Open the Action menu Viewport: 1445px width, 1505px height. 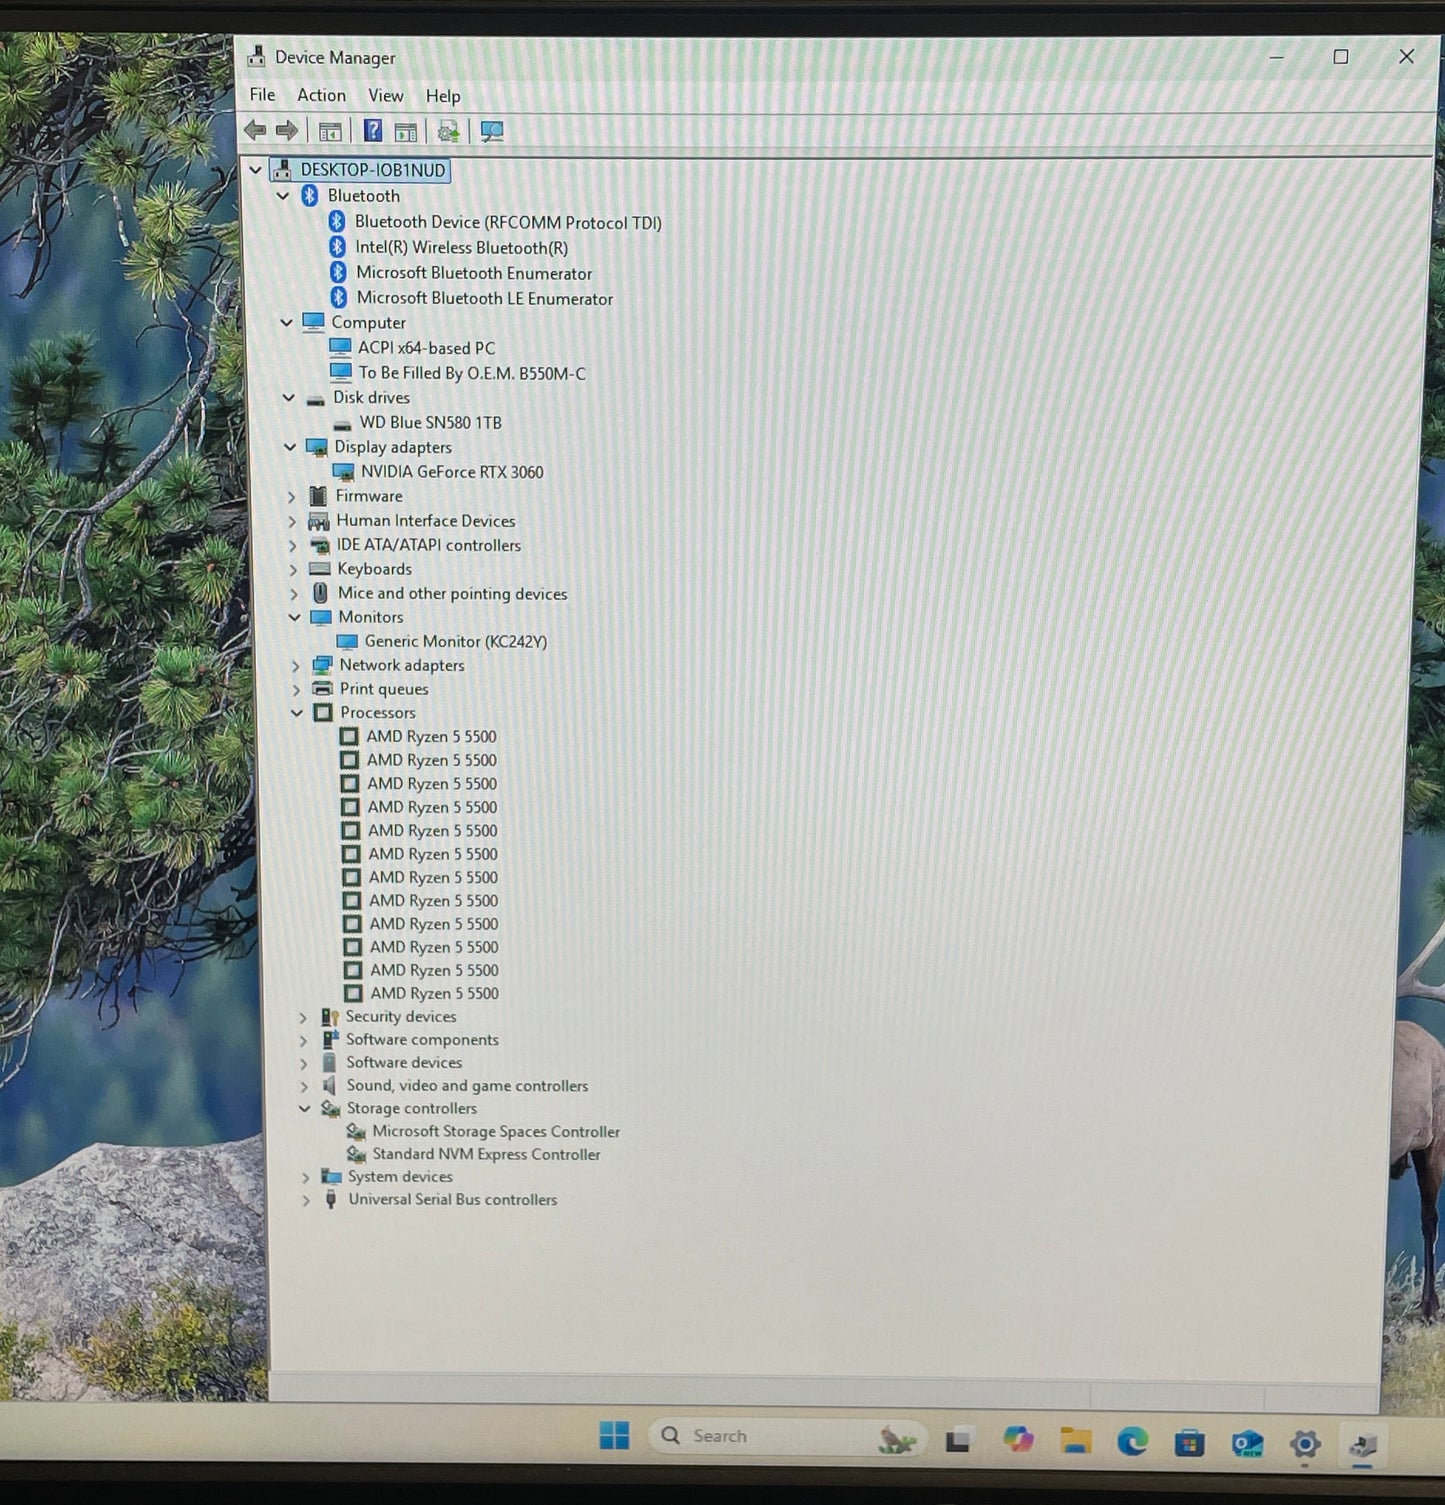tap(321, 95)
